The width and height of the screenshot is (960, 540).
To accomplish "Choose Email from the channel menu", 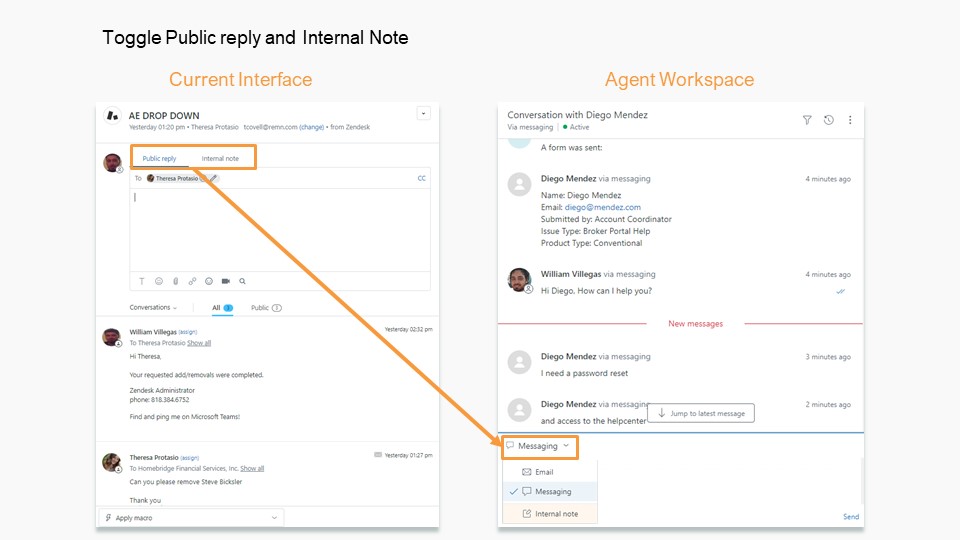I will pyautogui.click(x=550, y=472).
